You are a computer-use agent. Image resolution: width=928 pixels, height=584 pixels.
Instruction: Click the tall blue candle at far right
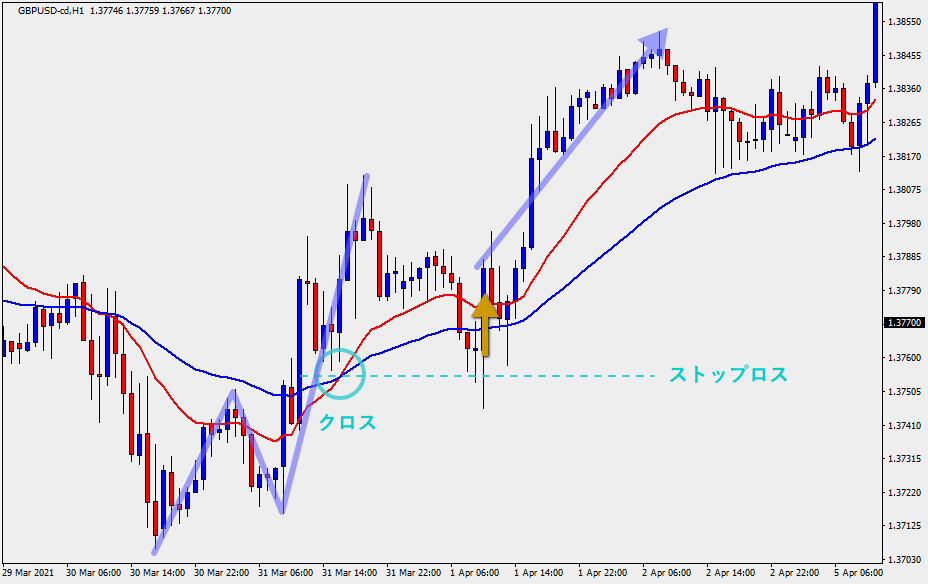coord(876,40)
